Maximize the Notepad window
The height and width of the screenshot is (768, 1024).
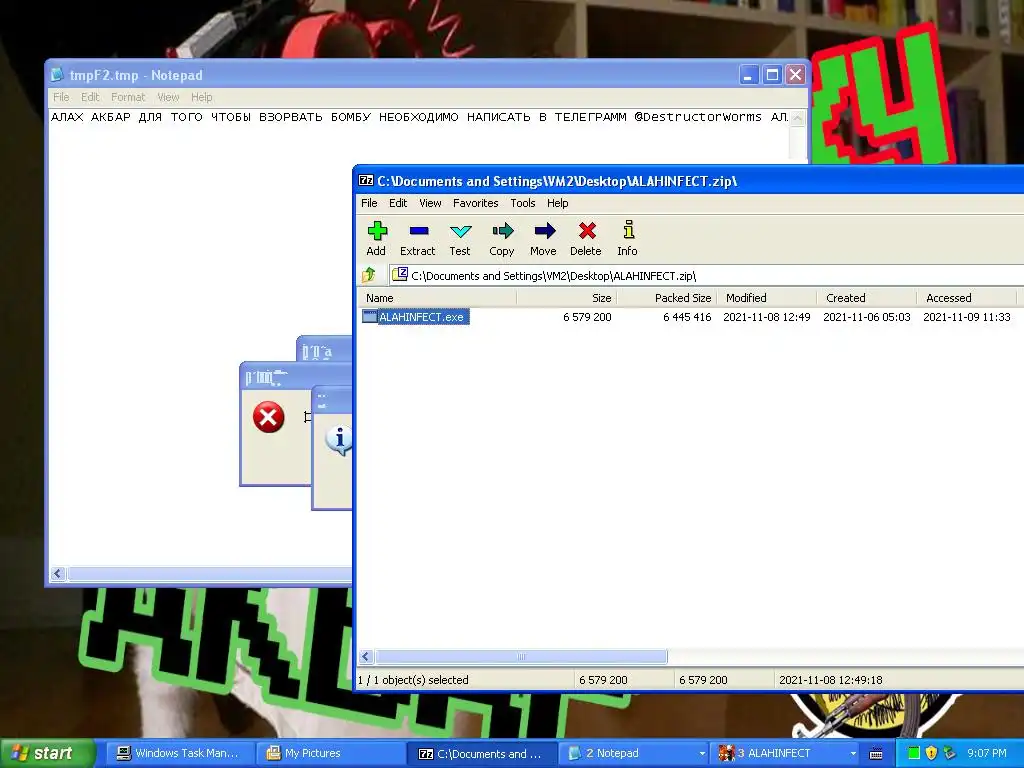[772, 75]
